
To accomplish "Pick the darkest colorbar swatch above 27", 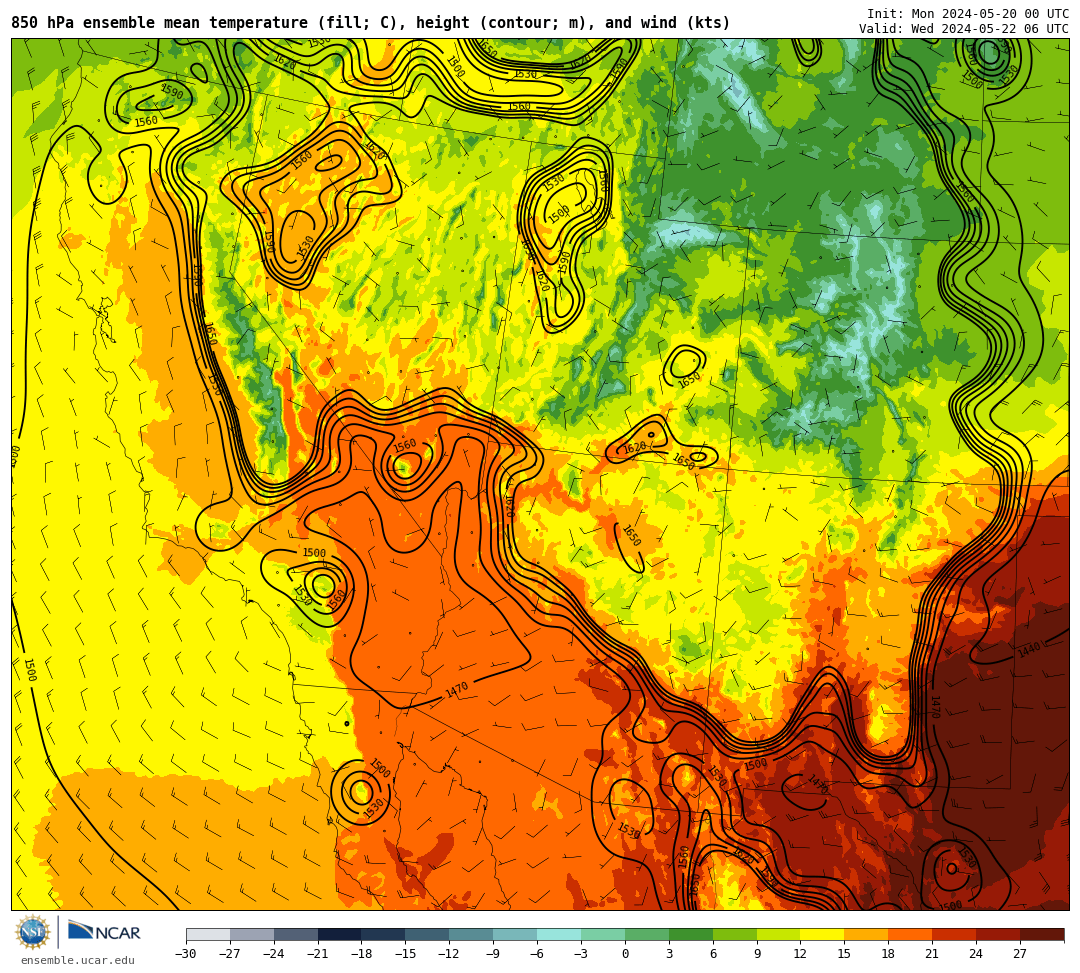I will point(1042,934).
